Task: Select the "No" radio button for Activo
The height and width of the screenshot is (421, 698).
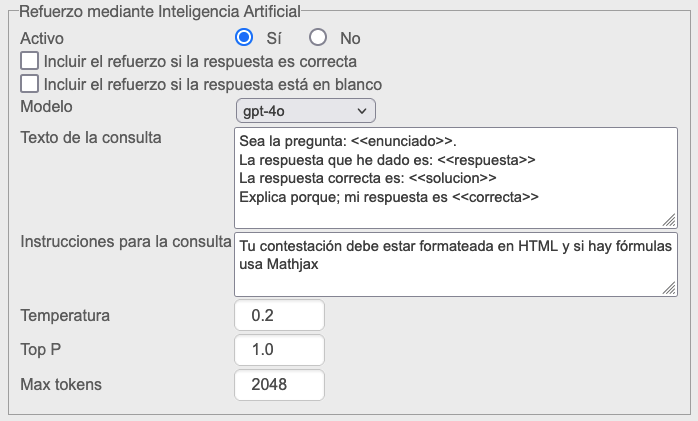Action: pyautogui.click(x=318, y=38)
